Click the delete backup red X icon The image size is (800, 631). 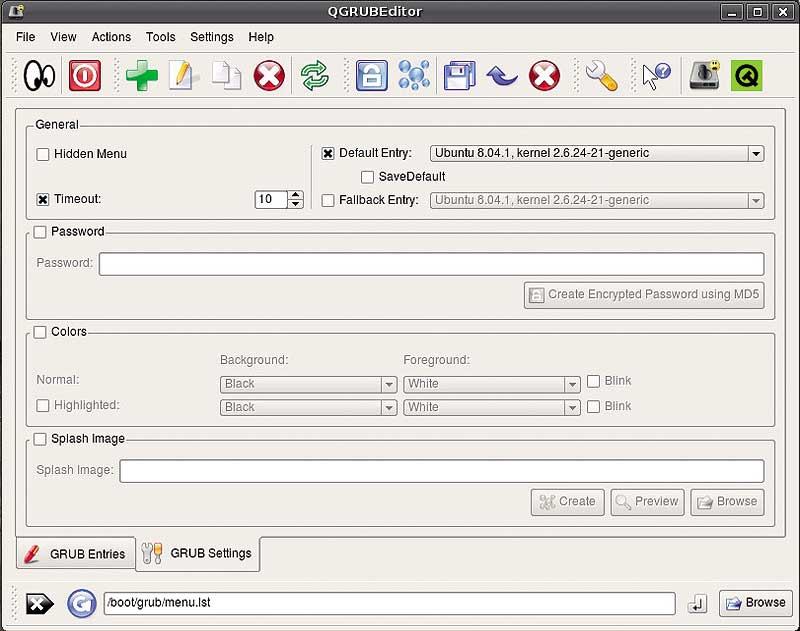[x=544, y=76]
